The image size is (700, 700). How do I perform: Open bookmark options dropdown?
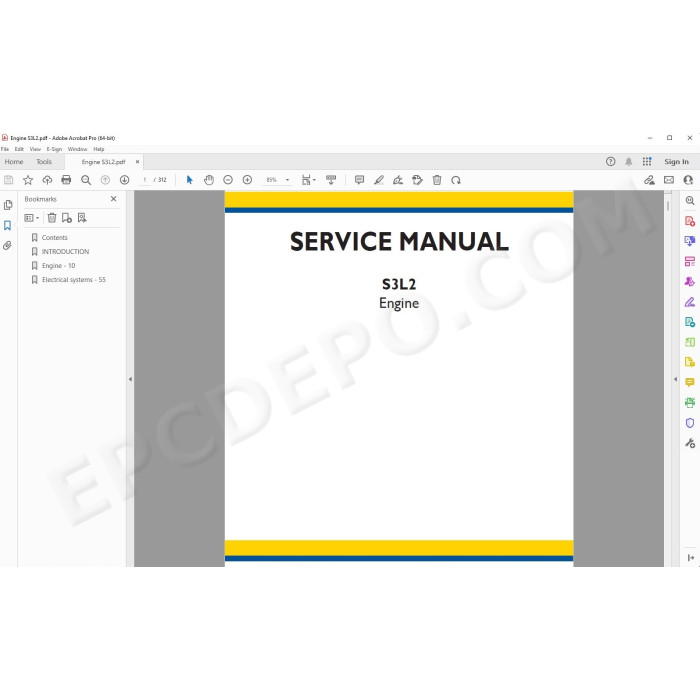point(31,218)
